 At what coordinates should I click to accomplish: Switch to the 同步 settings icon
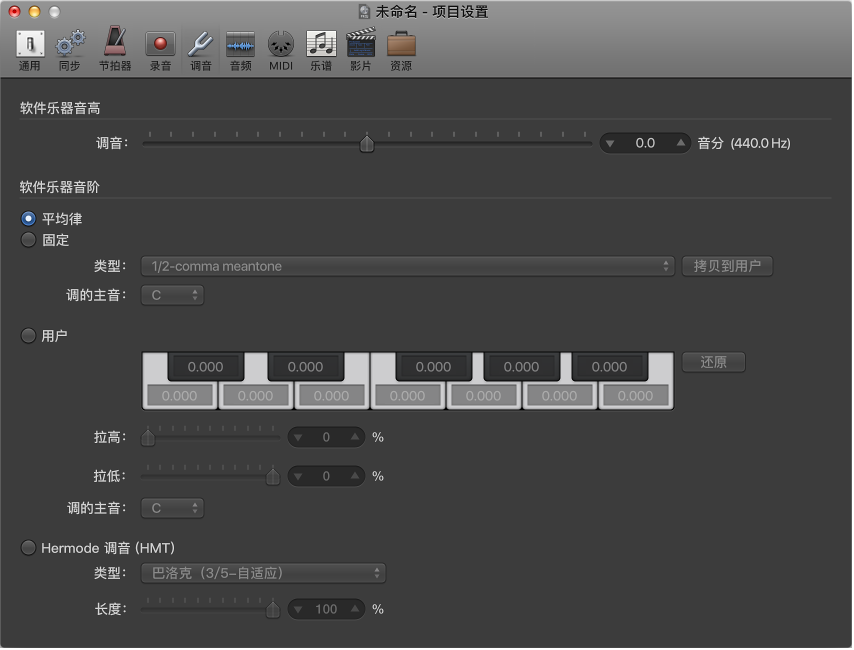68,48
